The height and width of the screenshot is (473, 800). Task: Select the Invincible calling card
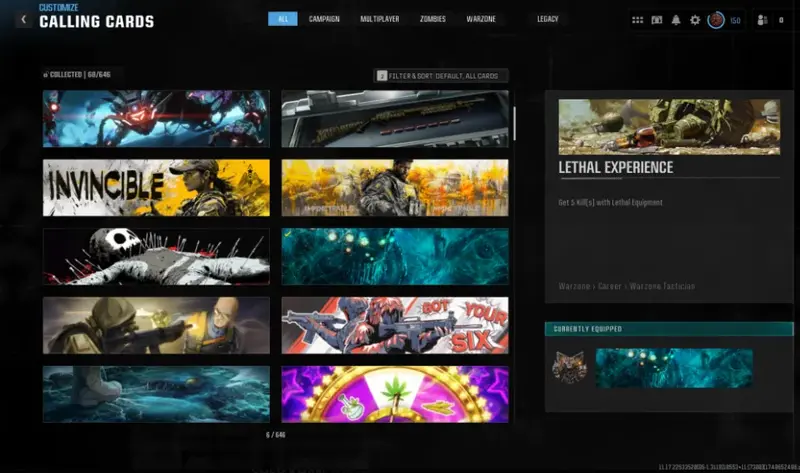[x=156, y=187]
